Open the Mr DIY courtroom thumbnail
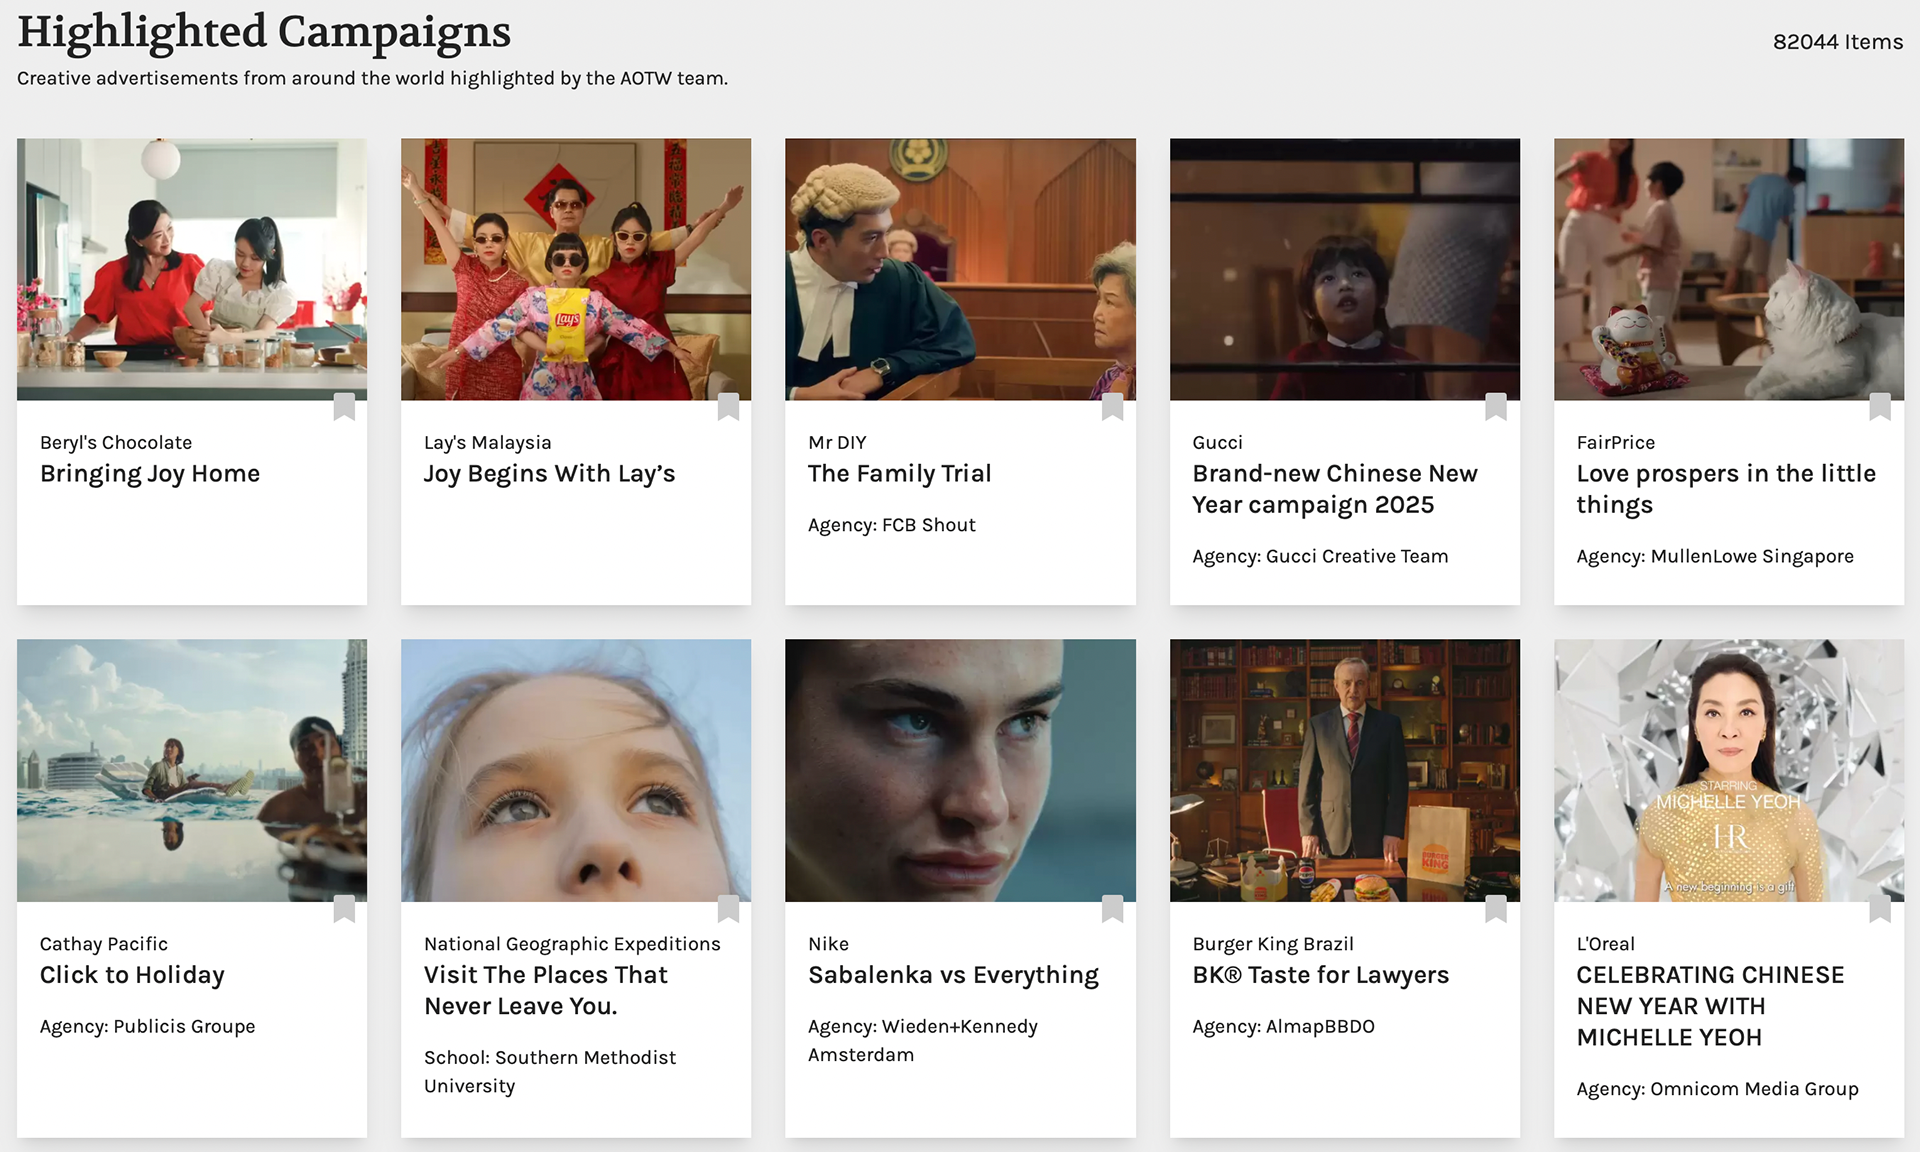This screenshot has width=1920, height=1152. coord(960,269)
